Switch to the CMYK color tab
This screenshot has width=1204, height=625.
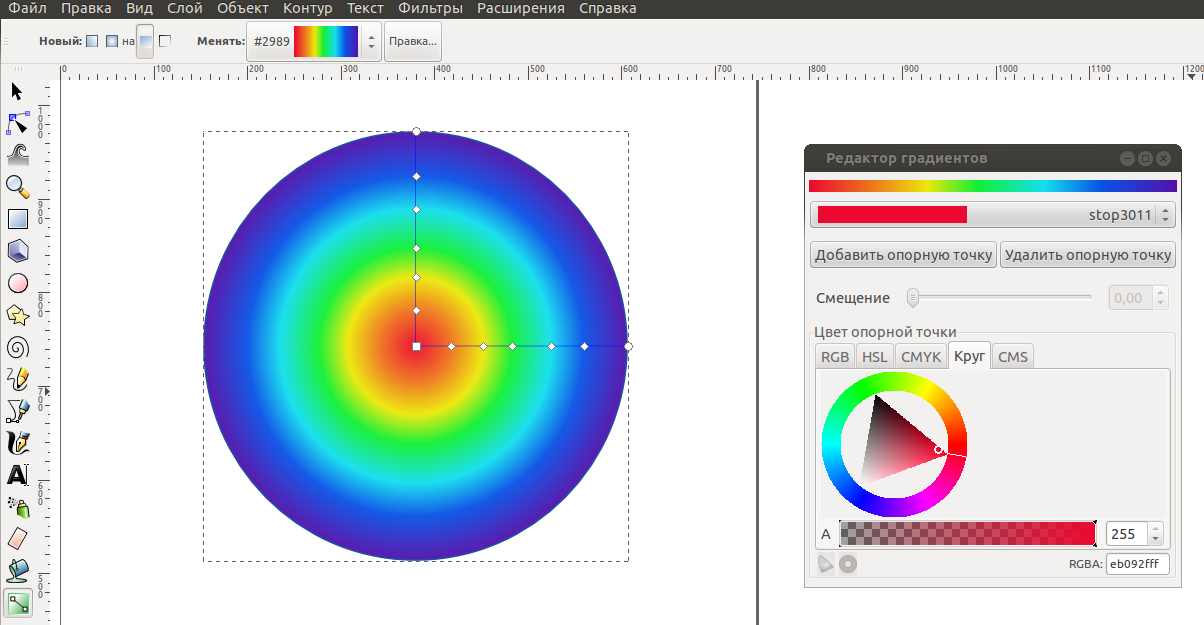tap(920, 356)
